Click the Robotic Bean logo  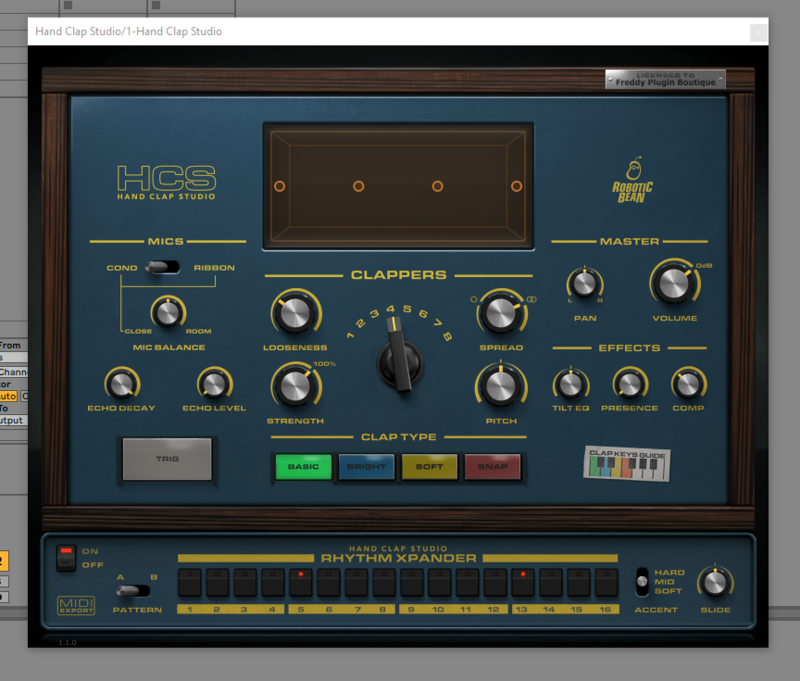pos(633,180)
